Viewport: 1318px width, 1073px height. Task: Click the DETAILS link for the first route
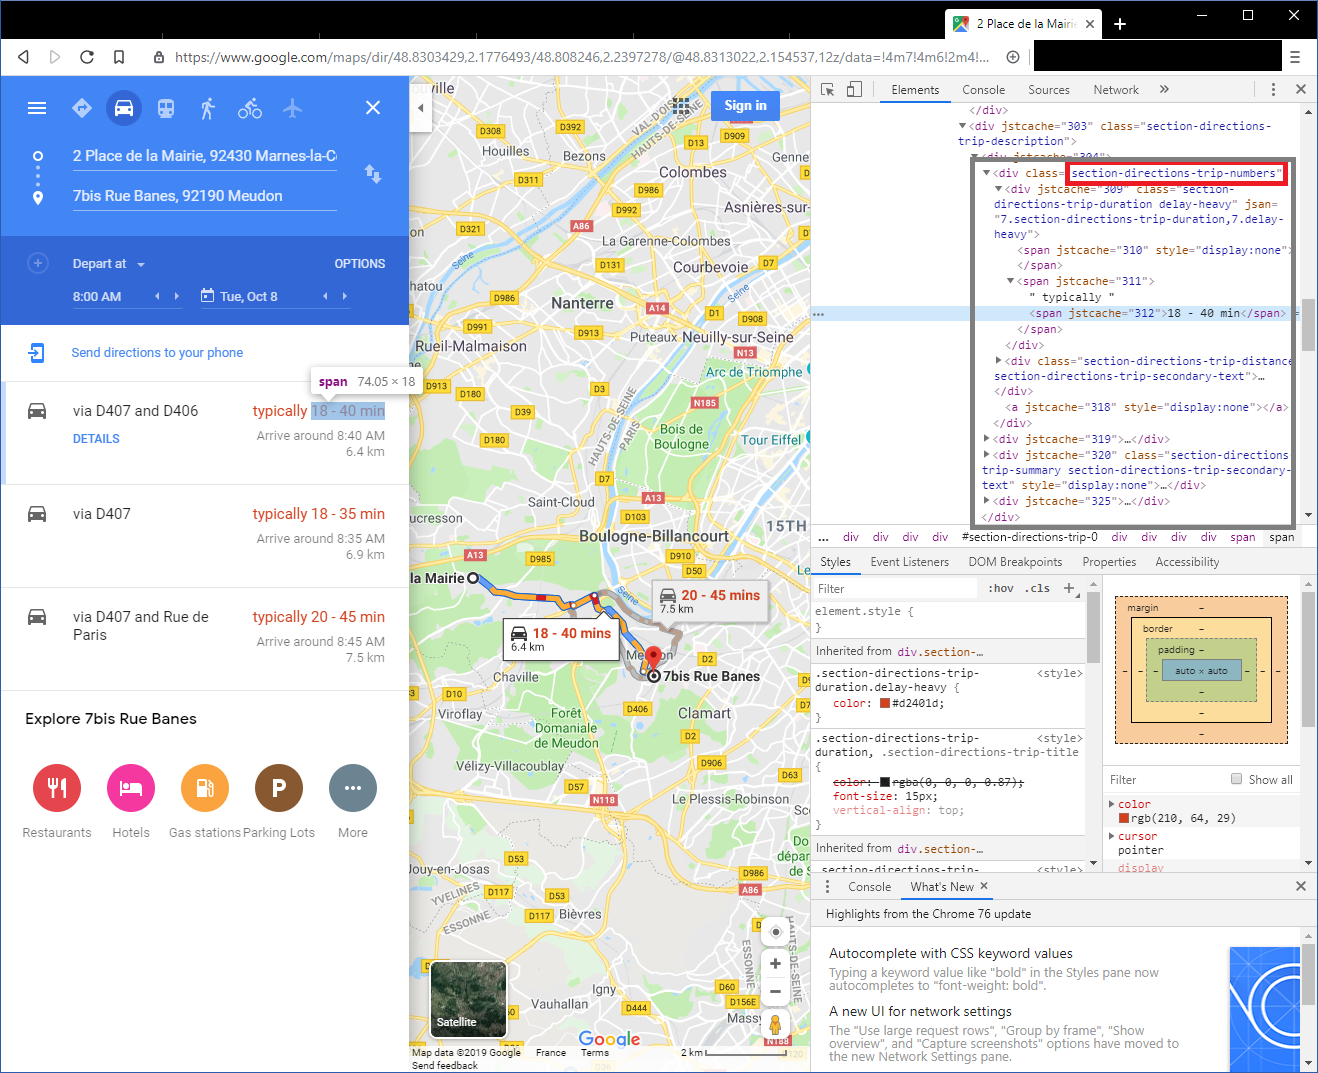(x=95, y=438)
